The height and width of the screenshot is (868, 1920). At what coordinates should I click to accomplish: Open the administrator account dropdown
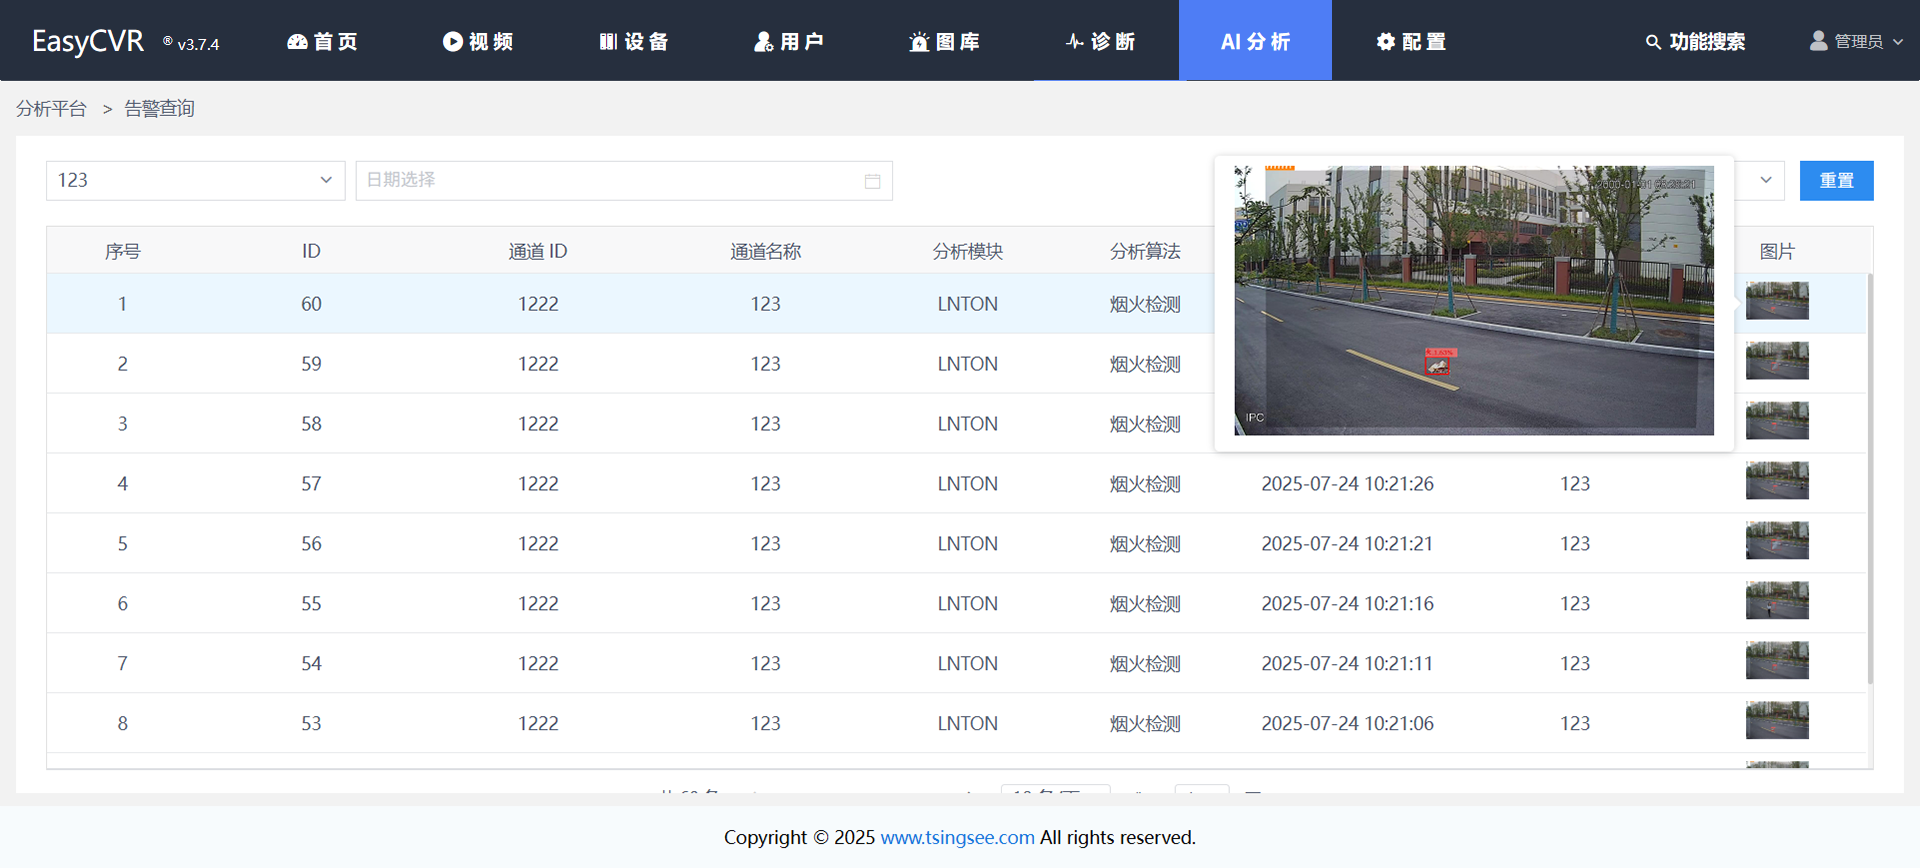coord(1858,41)
